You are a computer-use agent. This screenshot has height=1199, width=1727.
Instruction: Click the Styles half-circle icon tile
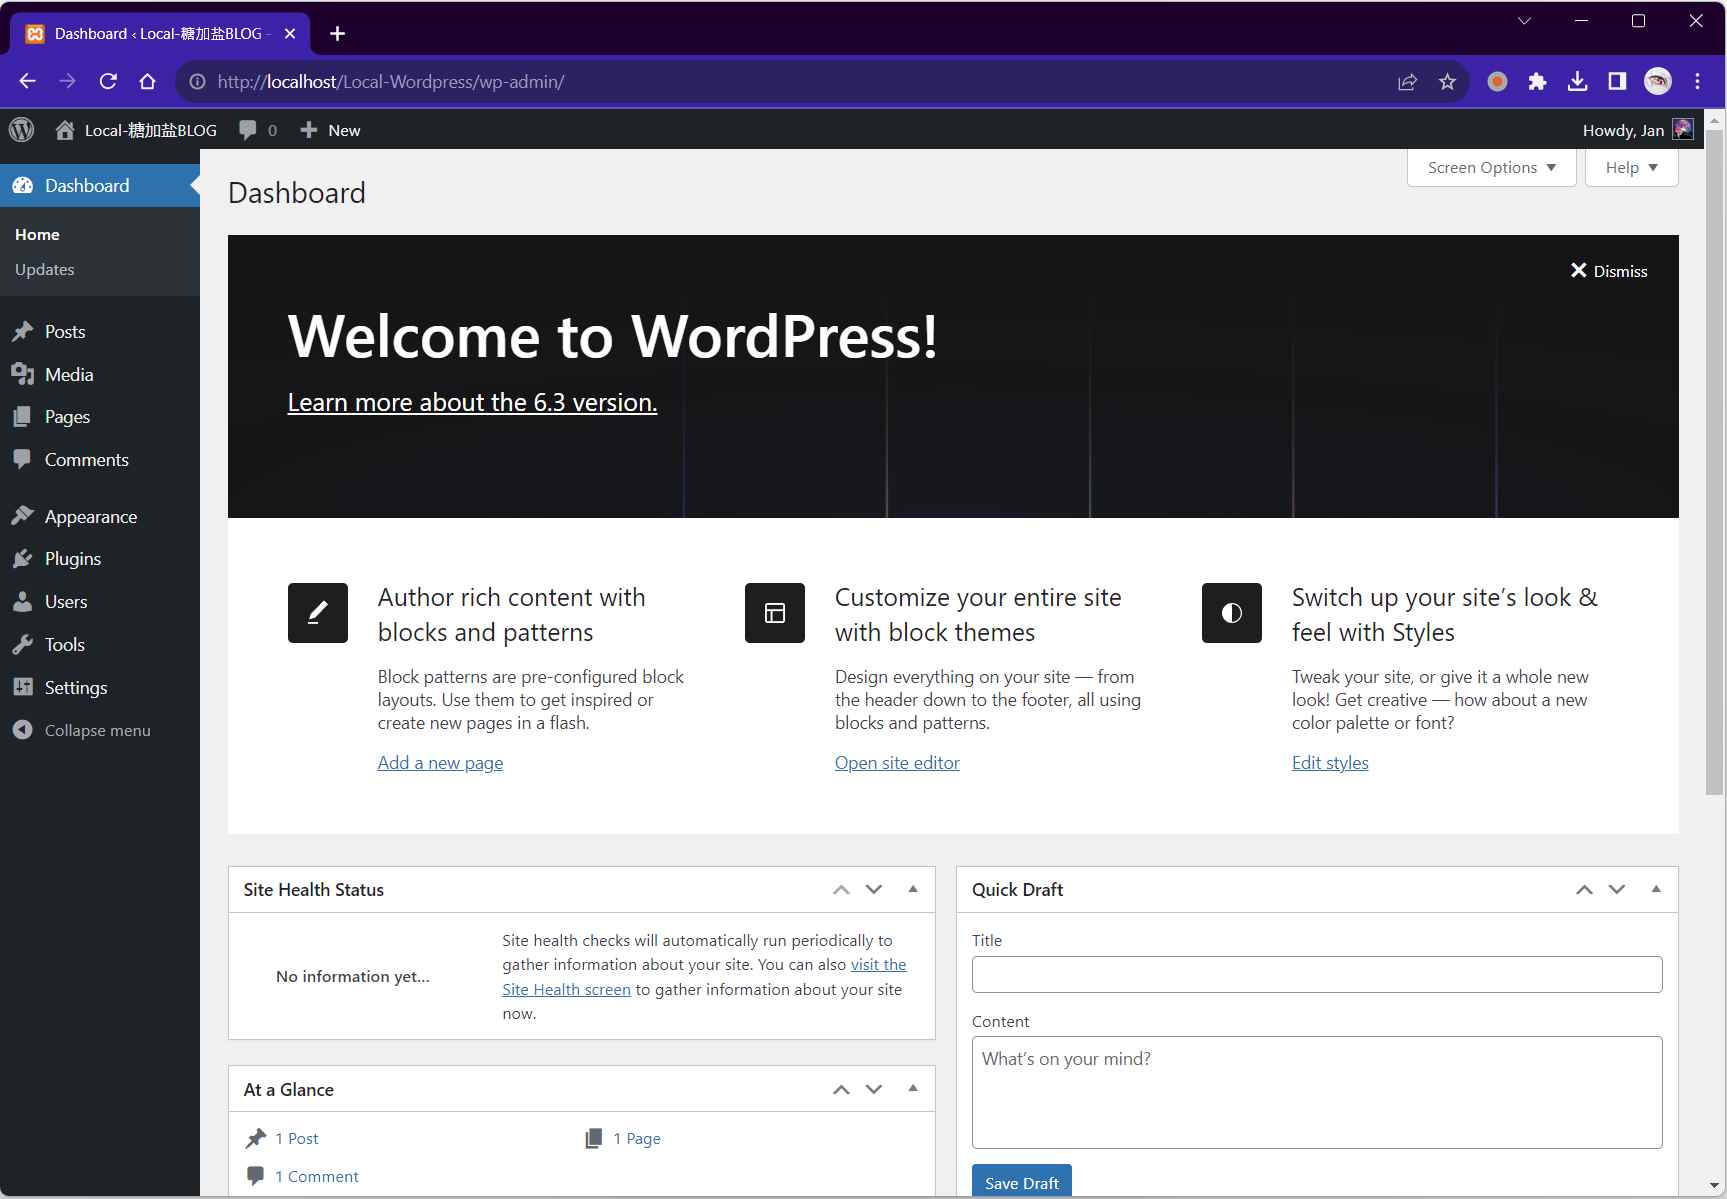1232,613
